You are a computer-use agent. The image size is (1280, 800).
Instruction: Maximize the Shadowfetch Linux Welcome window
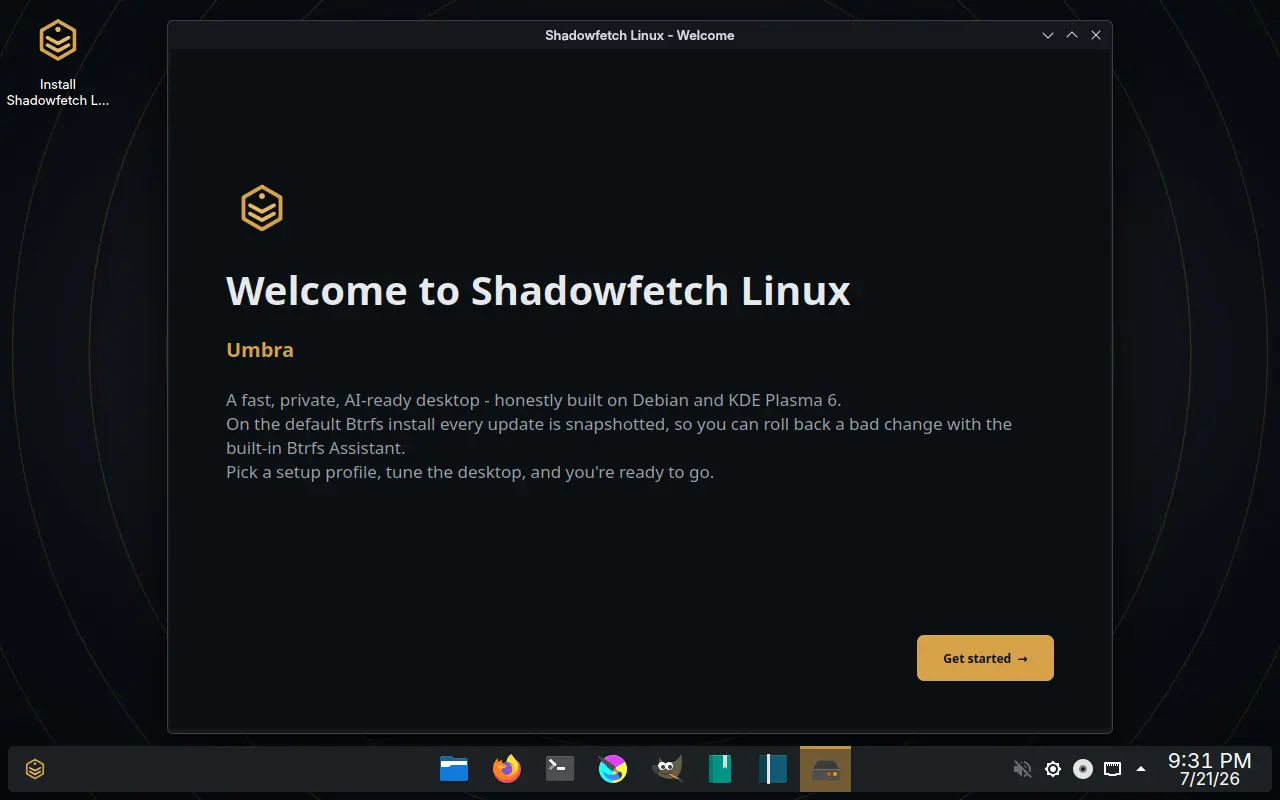pos(1072,35)
